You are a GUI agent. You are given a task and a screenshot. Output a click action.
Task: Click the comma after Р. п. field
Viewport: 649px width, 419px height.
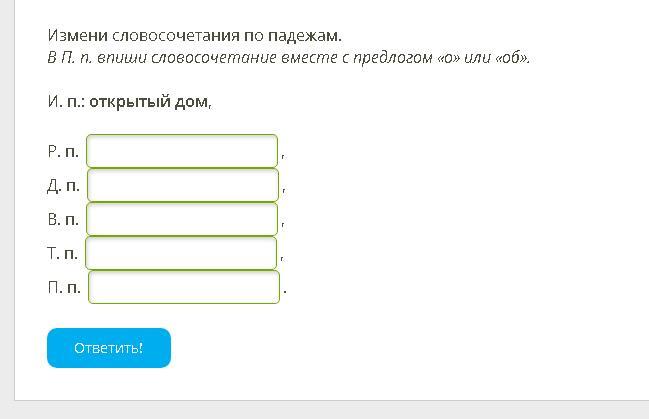(283, 156)
